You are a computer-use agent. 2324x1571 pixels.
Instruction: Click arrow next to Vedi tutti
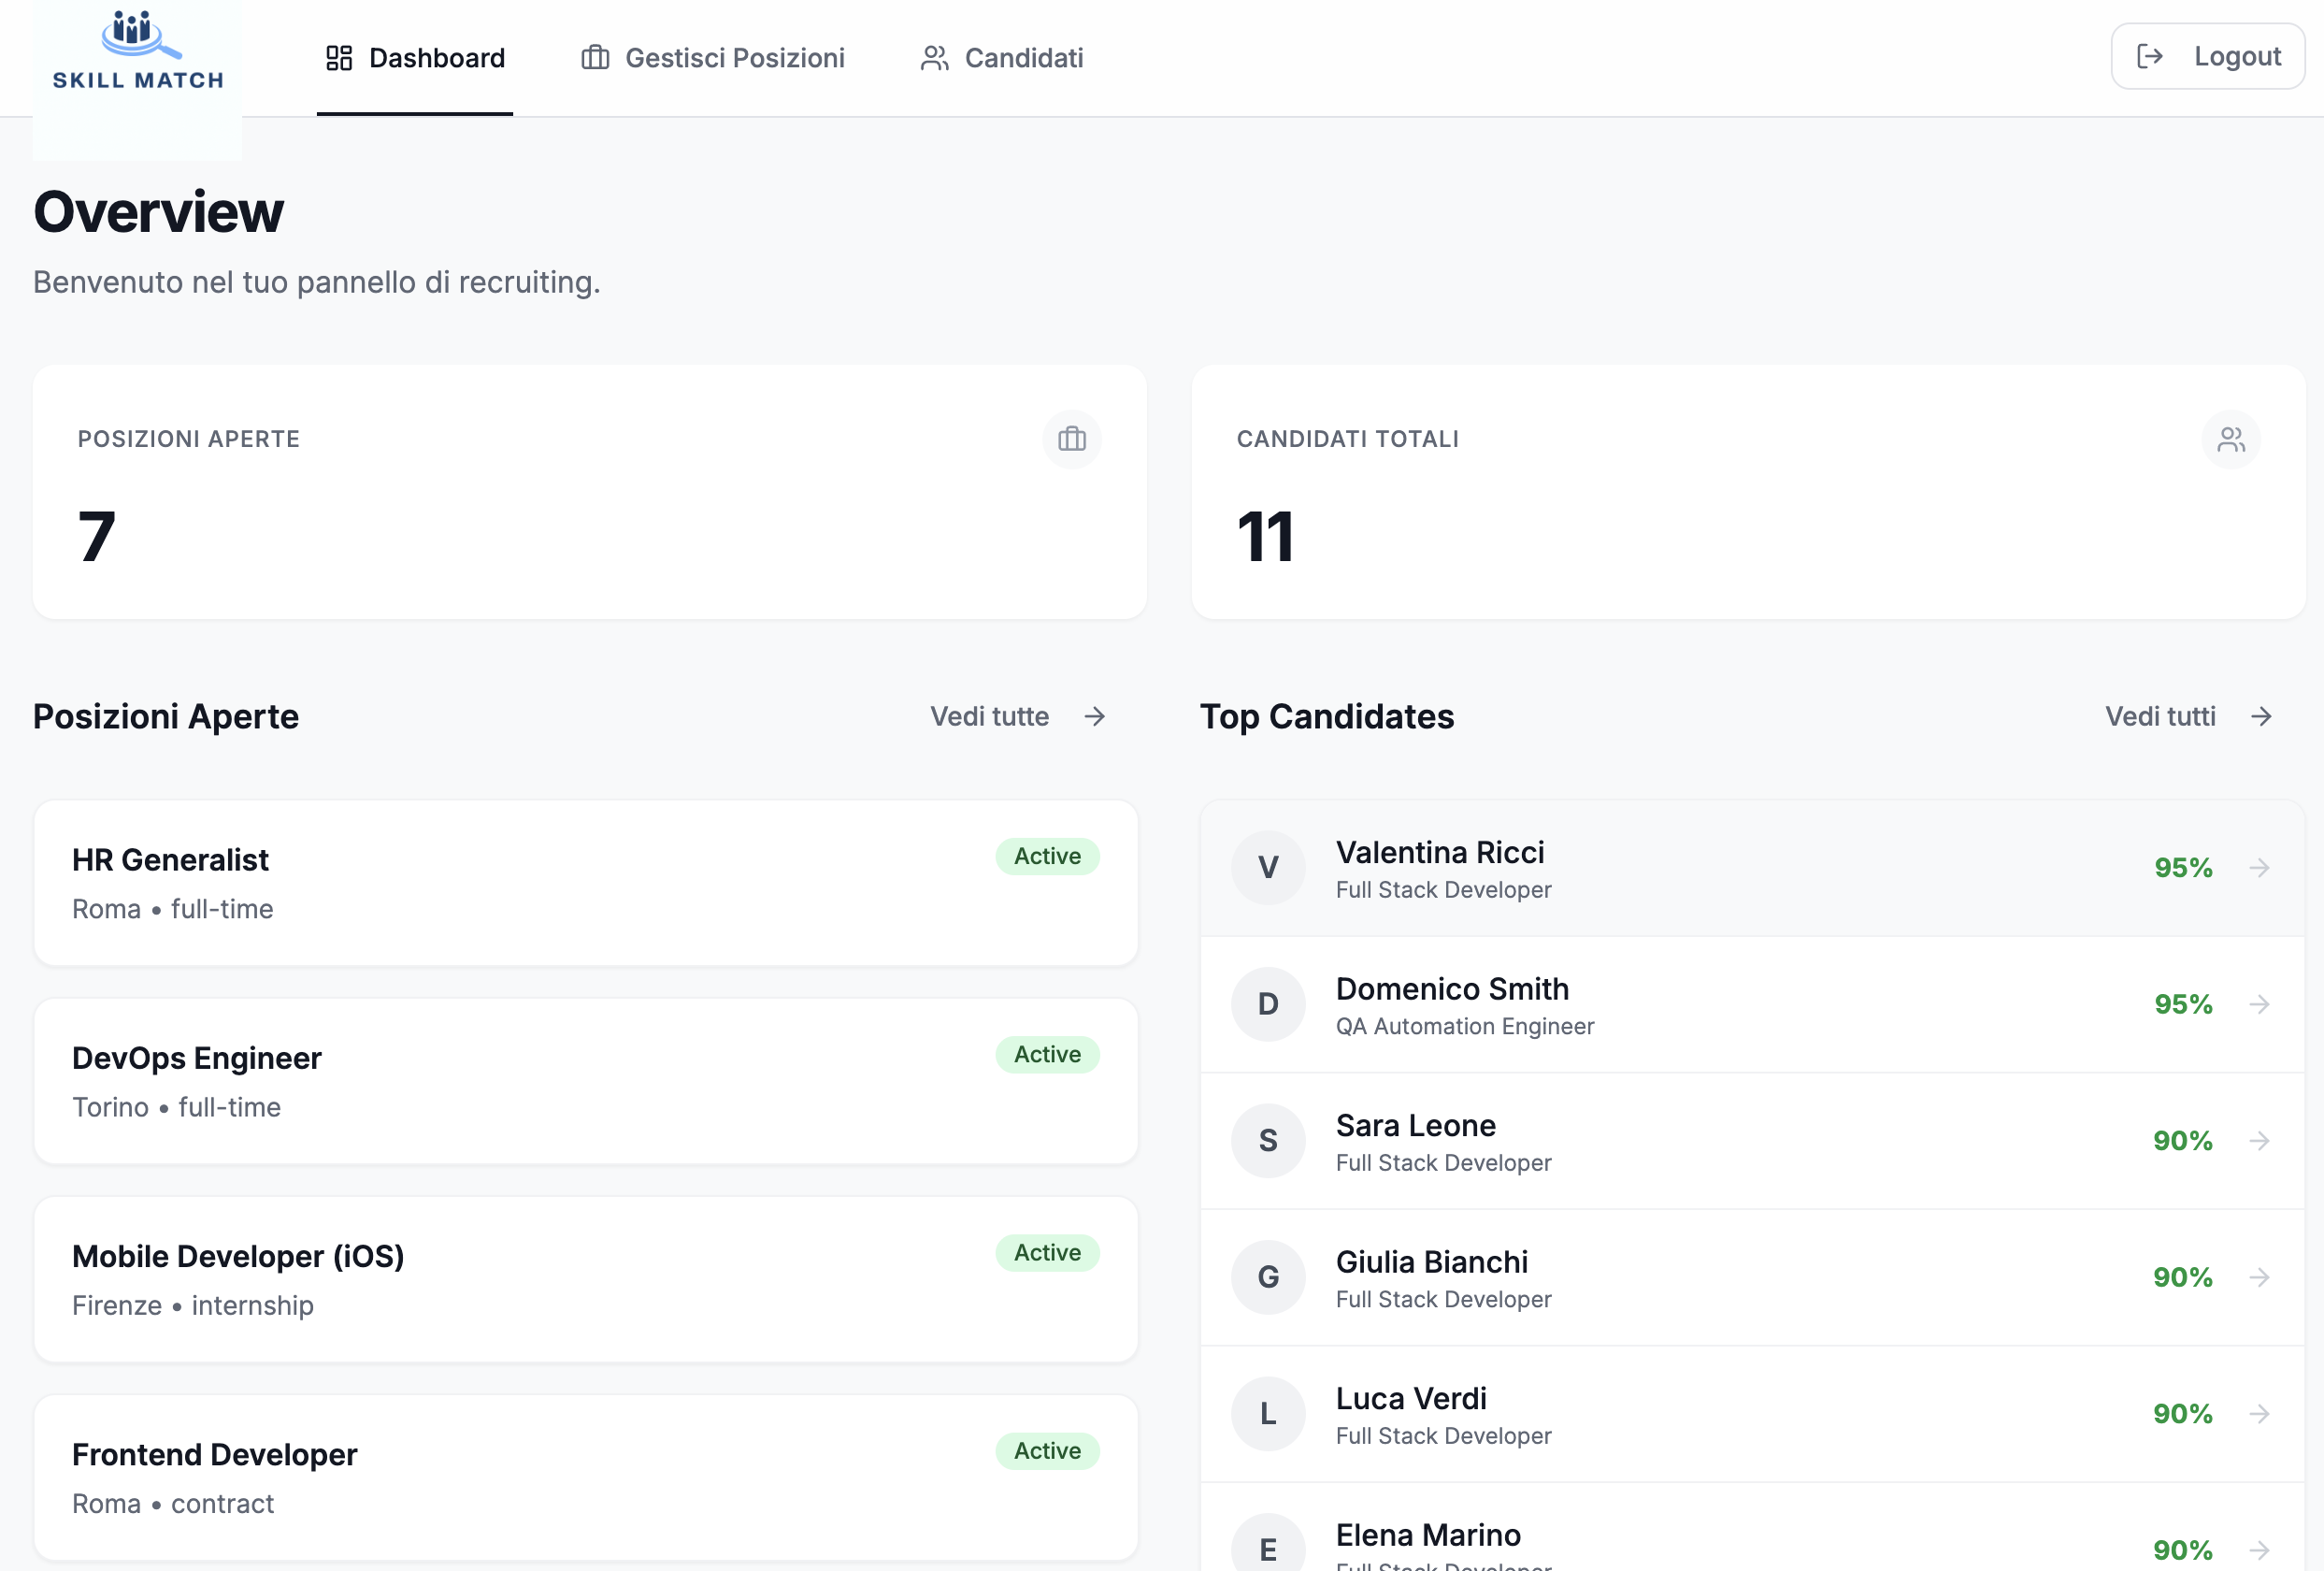click(x=2261, y=716)
